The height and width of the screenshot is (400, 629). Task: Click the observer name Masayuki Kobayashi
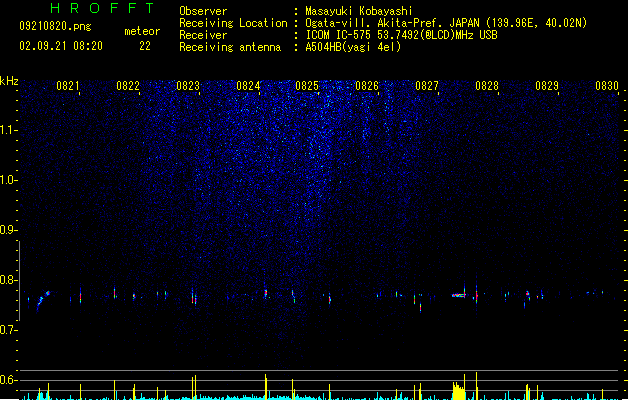click(x=359, y=11)
